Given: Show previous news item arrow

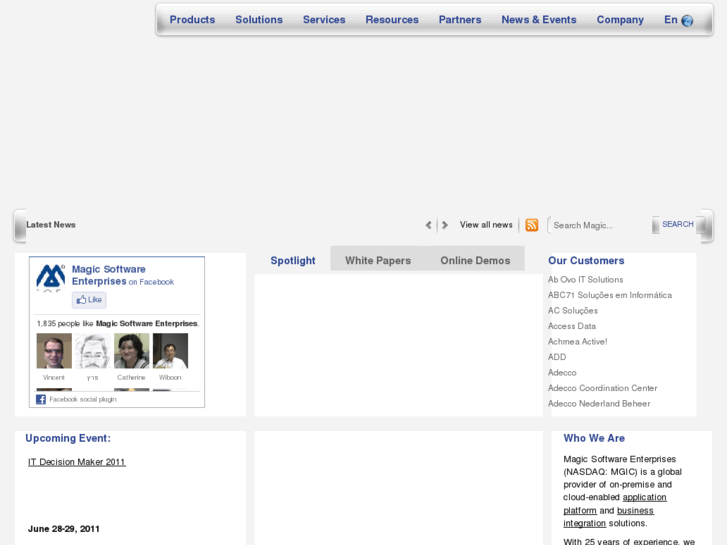Looking at the screenshot, I should (428, 225).
